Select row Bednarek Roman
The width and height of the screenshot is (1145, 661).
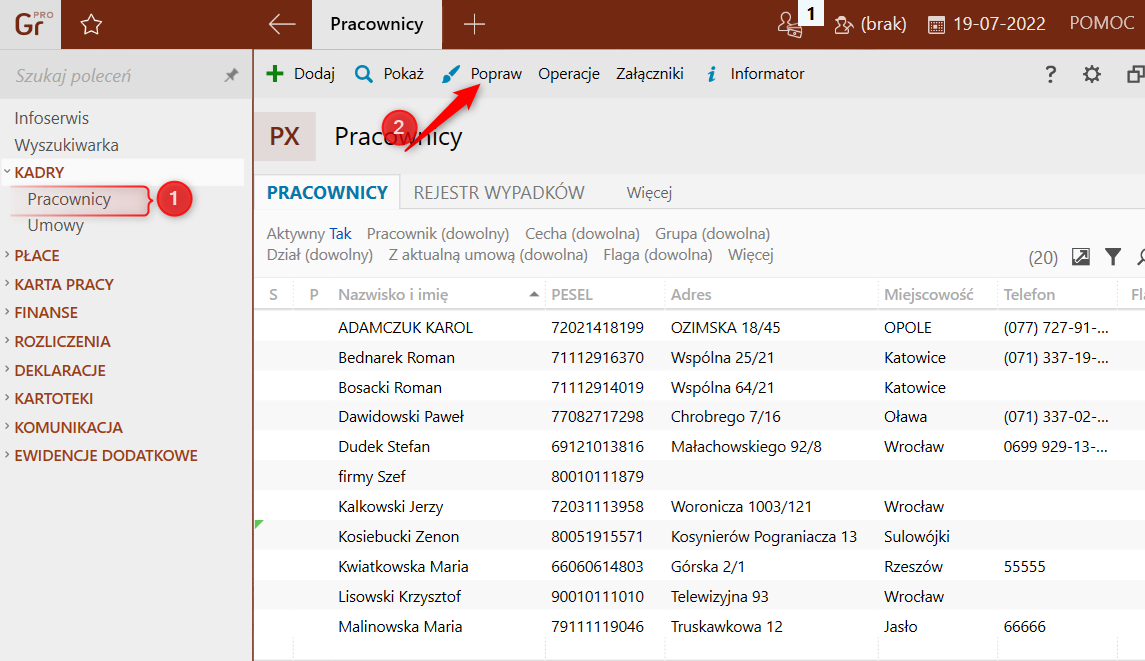700,358
